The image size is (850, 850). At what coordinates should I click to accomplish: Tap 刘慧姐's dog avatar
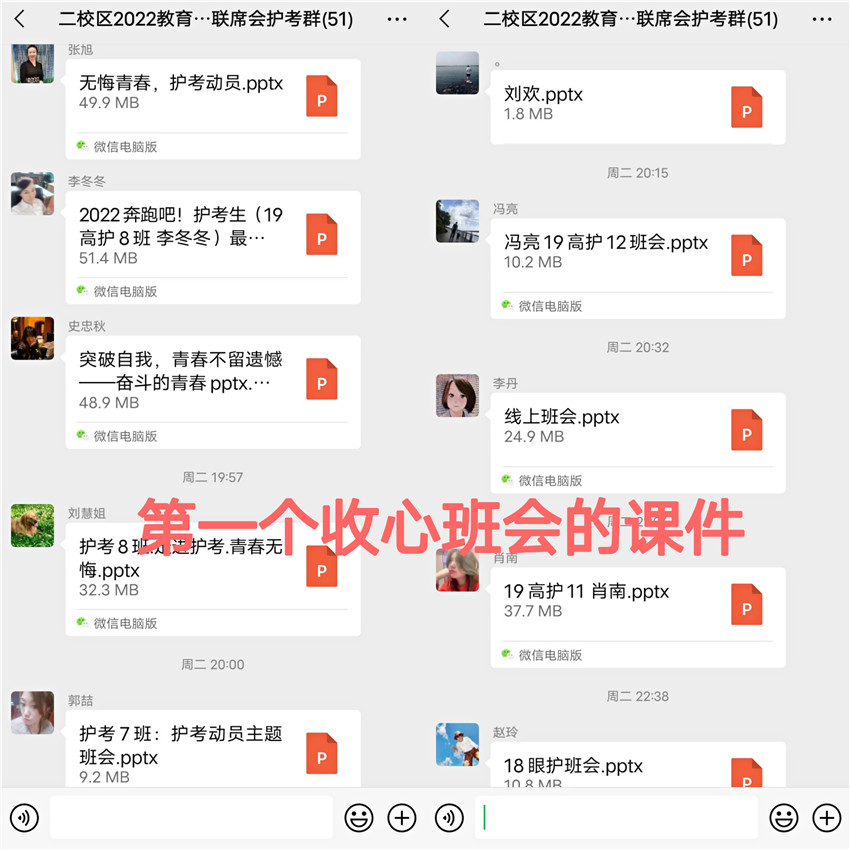point(33,525)
